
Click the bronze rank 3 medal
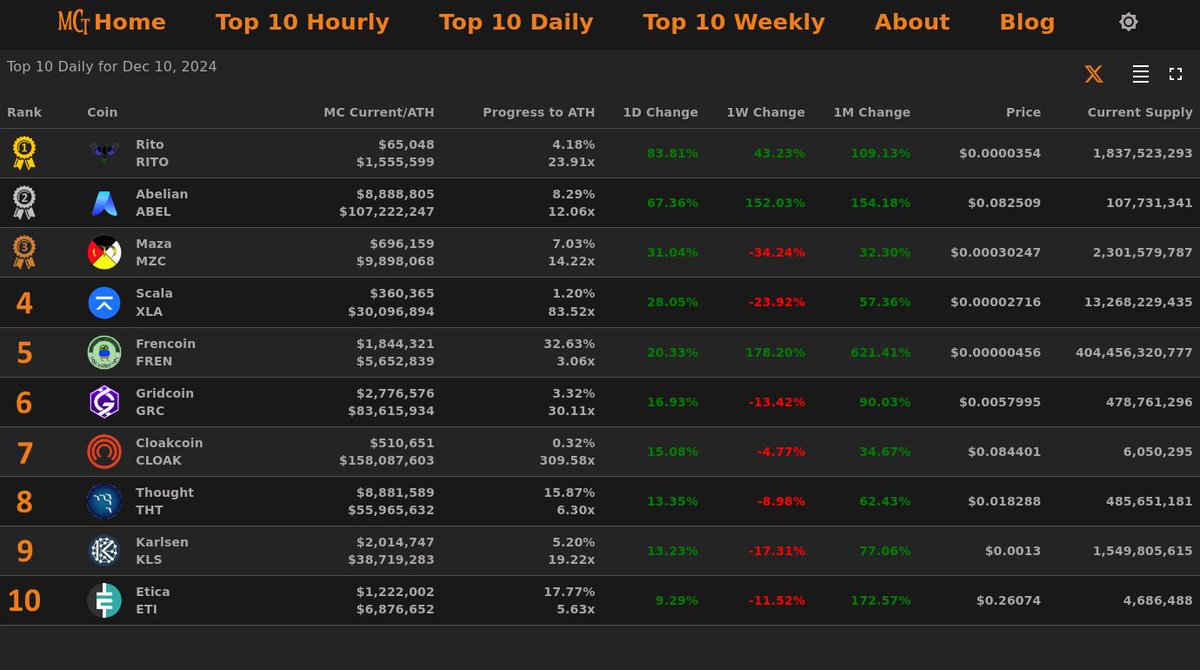pyautogui.click(x=24, y=253)
